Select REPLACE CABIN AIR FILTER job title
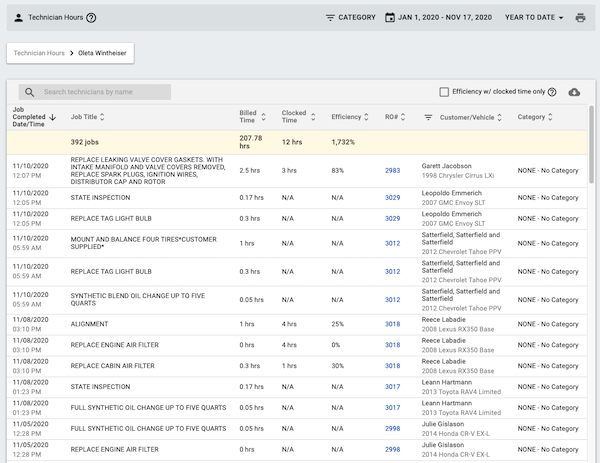The height and width of the screenshot is (463, 600). (112, 366)
